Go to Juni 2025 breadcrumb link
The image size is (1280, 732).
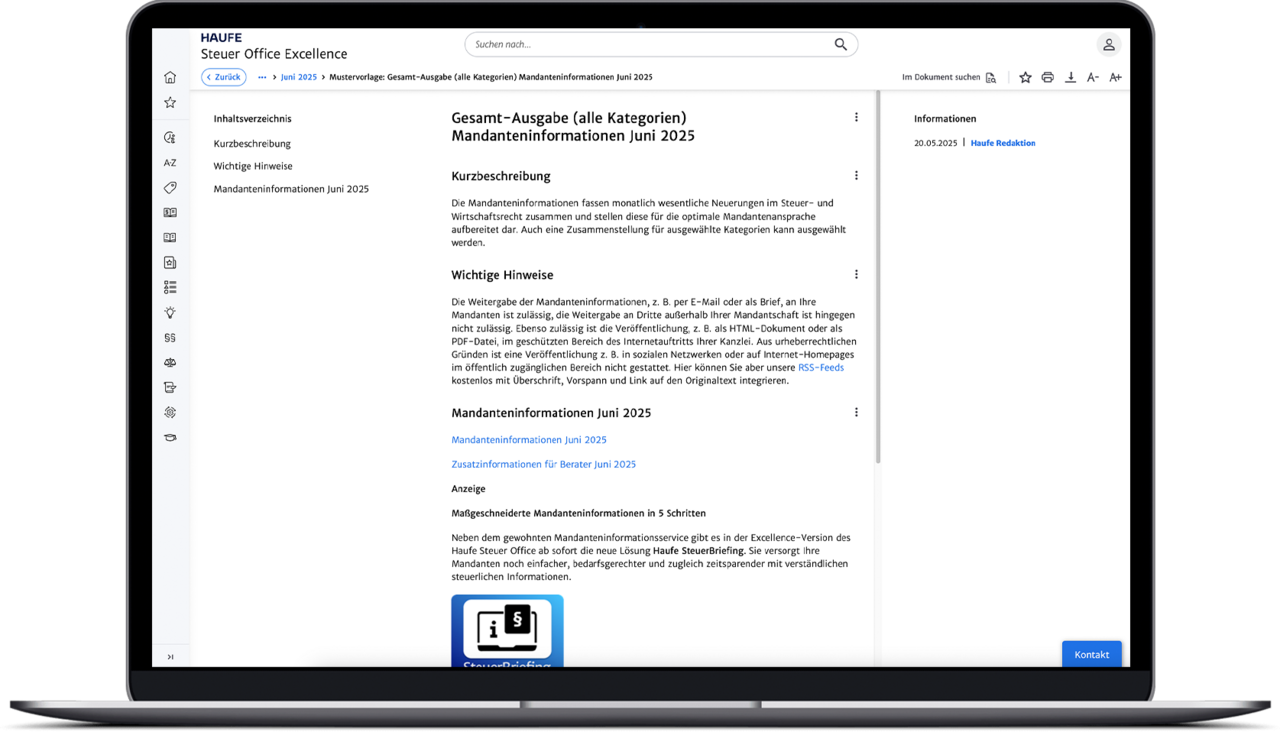pos(299,77)
